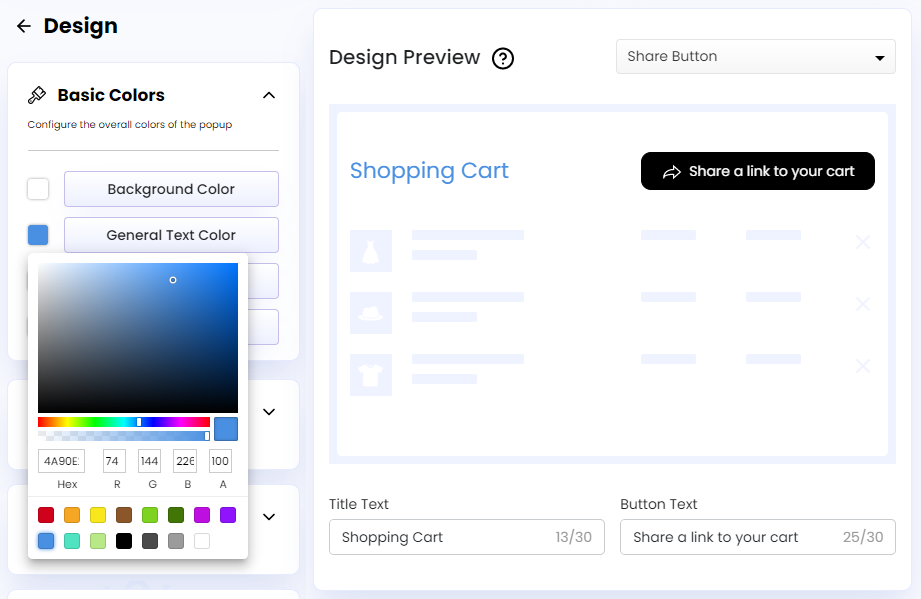Viewport: 921px width, 599px height.
Task: Expand the second collapsed section on the left
Action: click(268, 517)
